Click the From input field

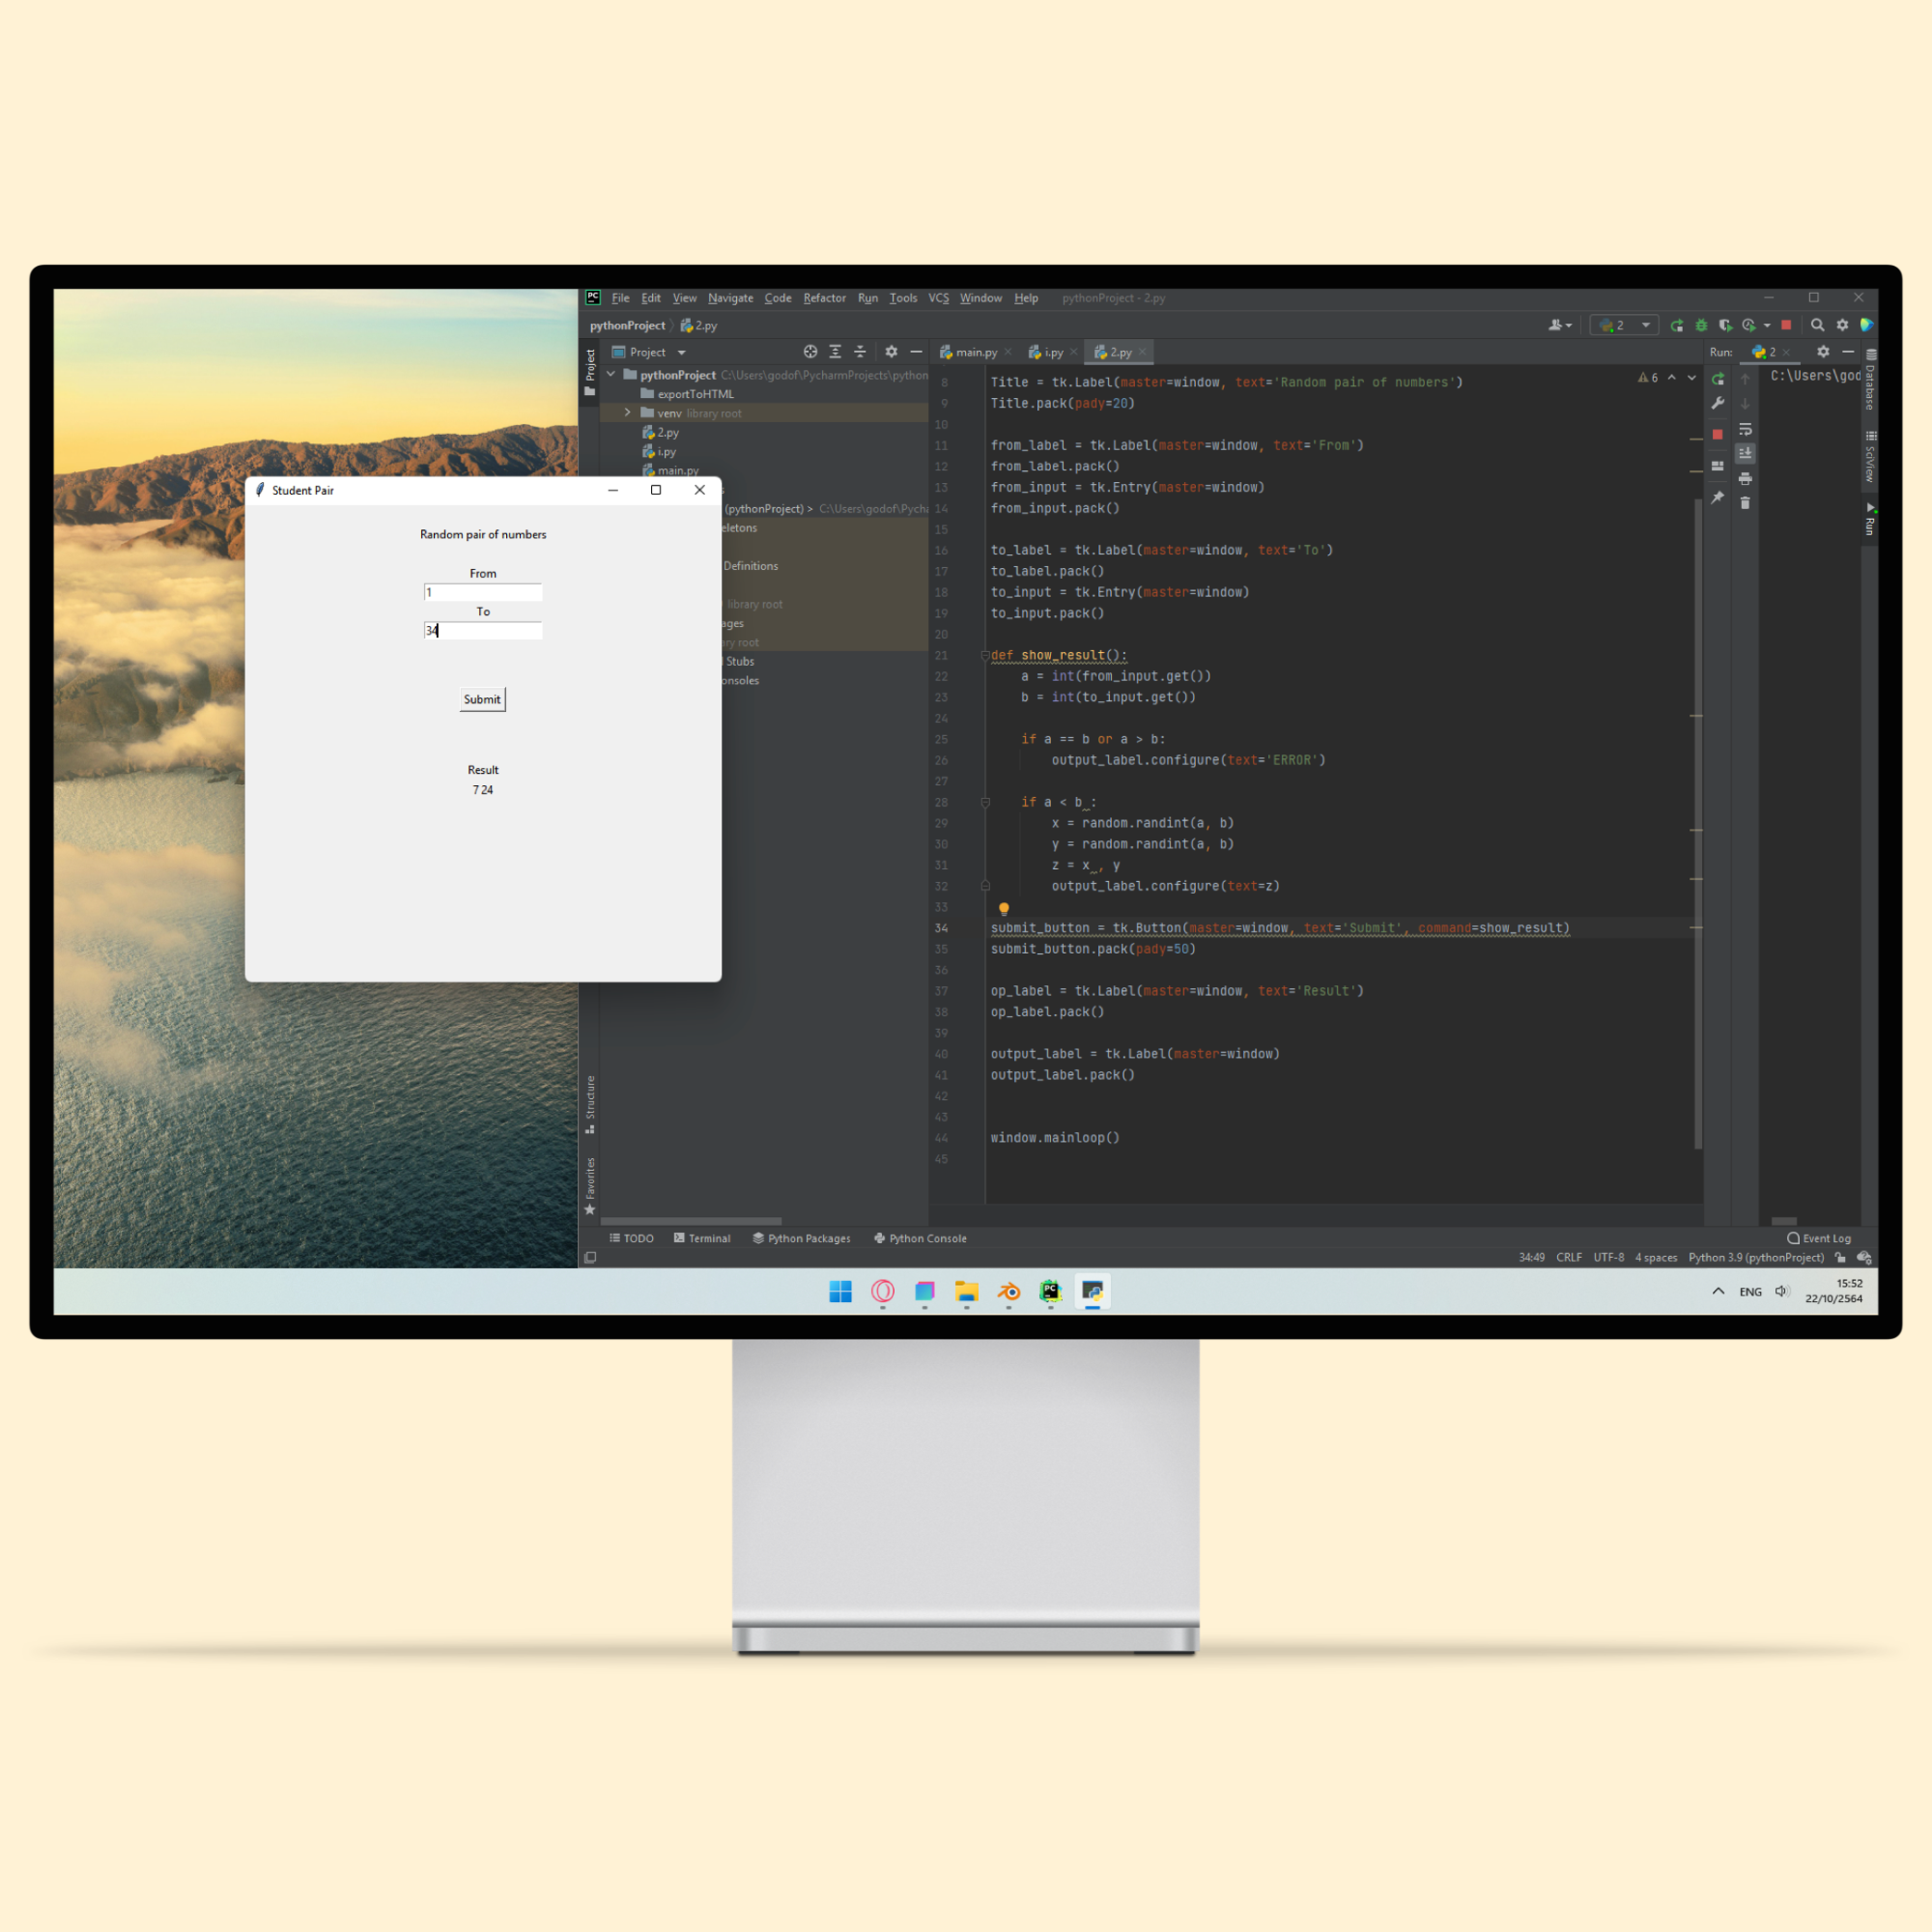483,592
